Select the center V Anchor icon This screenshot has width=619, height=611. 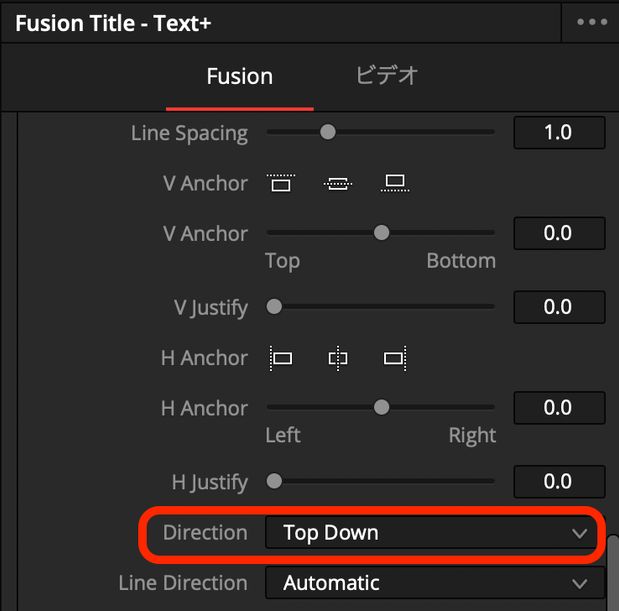tap(338, 184)
